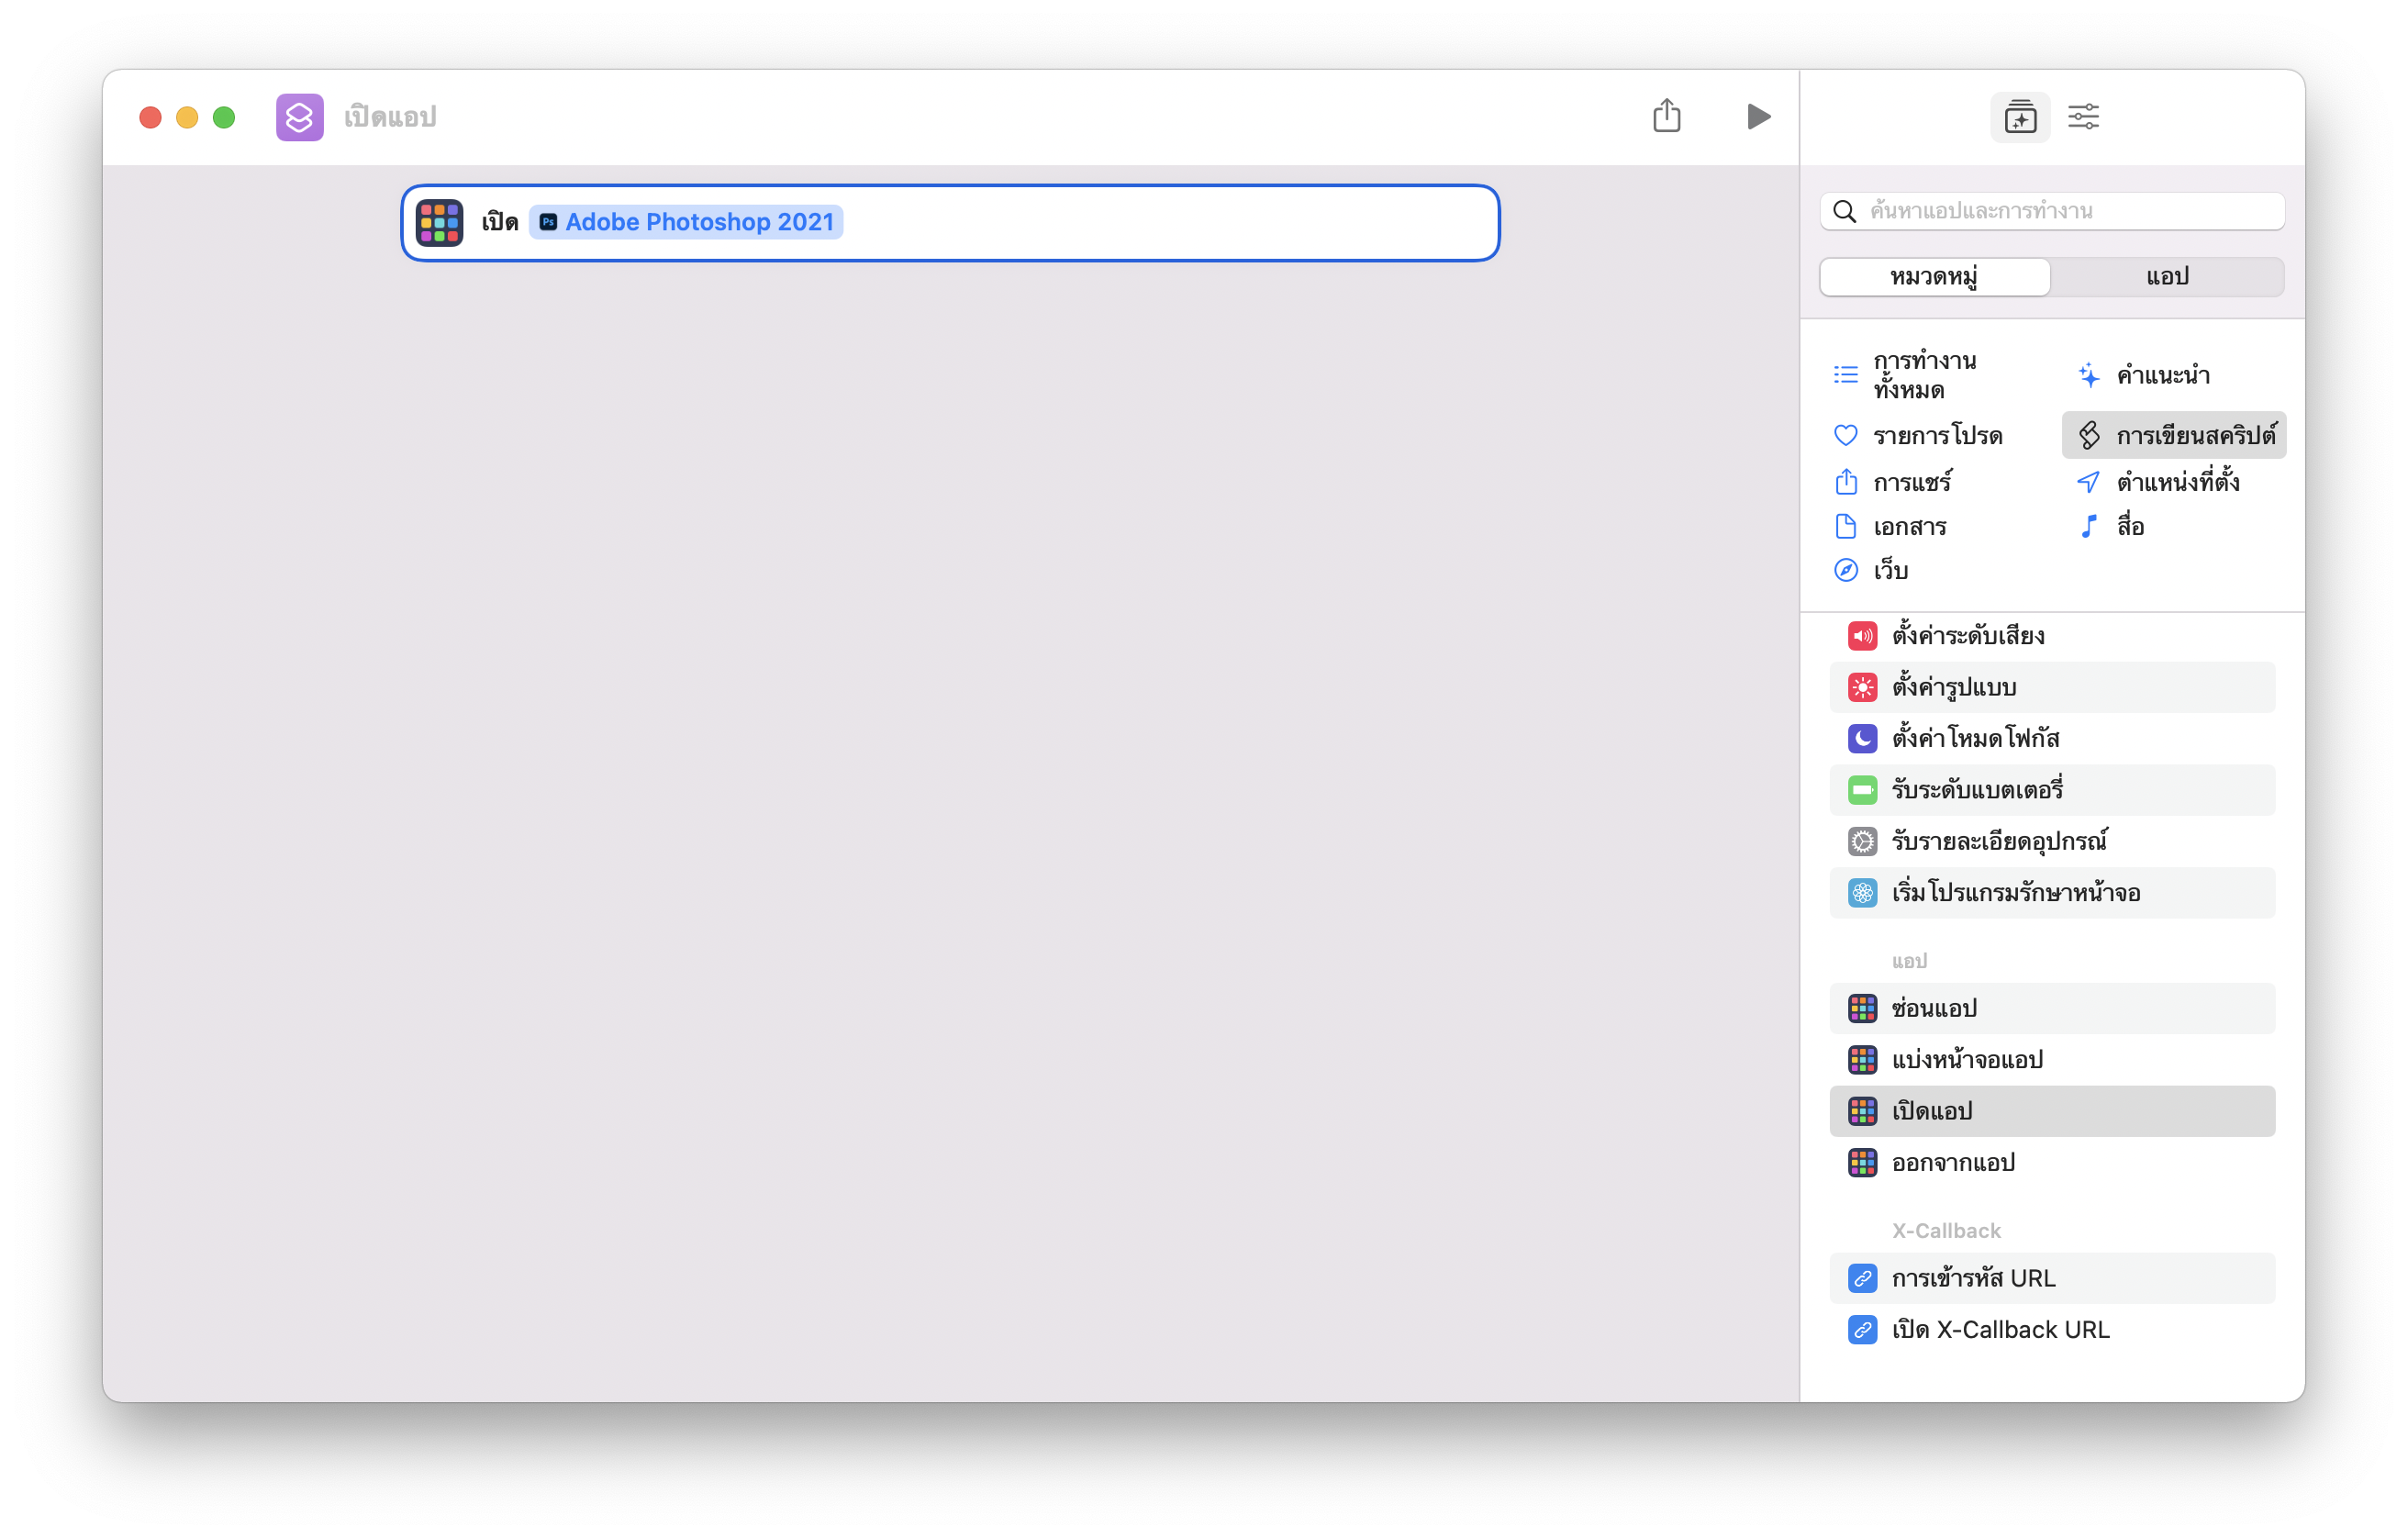This screenshot has height=1538, width=2408.
Task: Select รับระดับแบตเตอรี่ battery action
Action: [x=1976, y=790]
